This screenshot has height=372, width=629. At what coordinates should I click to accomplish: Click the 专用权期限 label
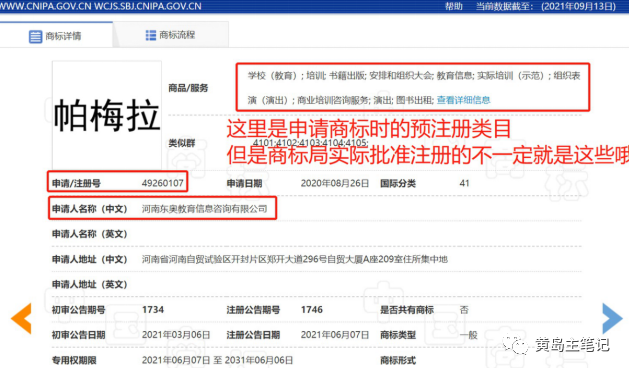tap(74, 360)
